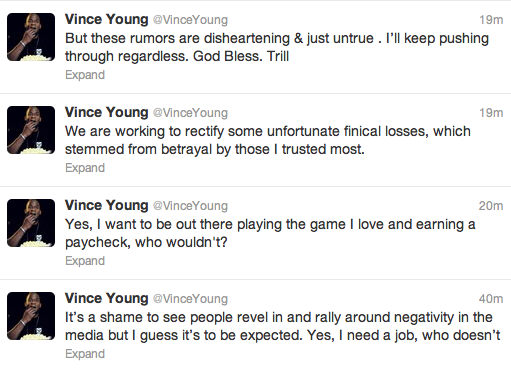Open the Vince Young name on the first tweet

click(107, 20)
